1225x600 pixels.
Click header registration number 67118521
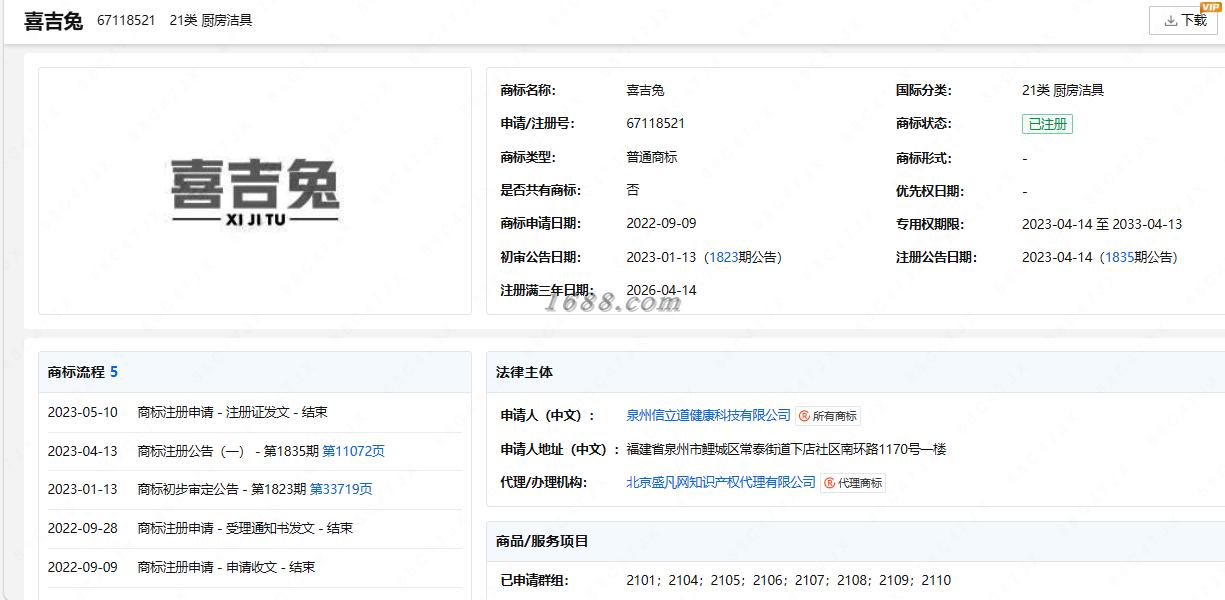pos(126,20)
